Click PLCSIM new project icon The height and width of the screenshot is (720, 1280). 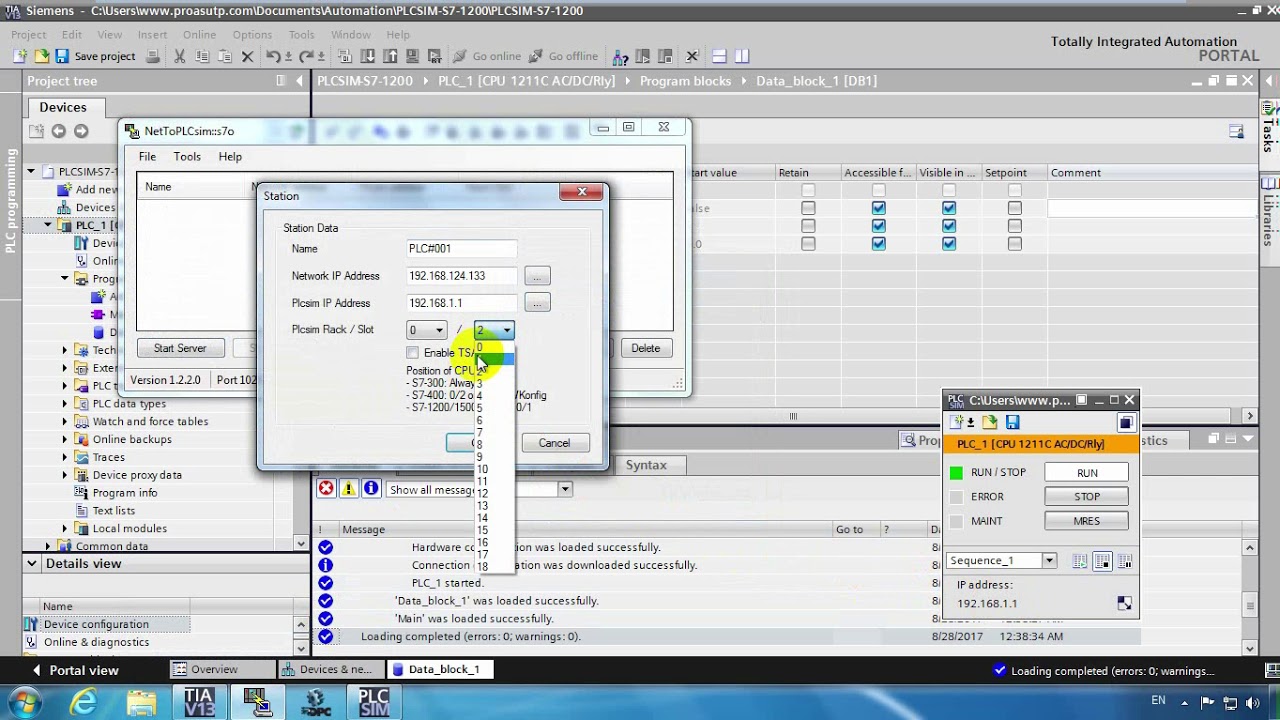coord(956,422)
